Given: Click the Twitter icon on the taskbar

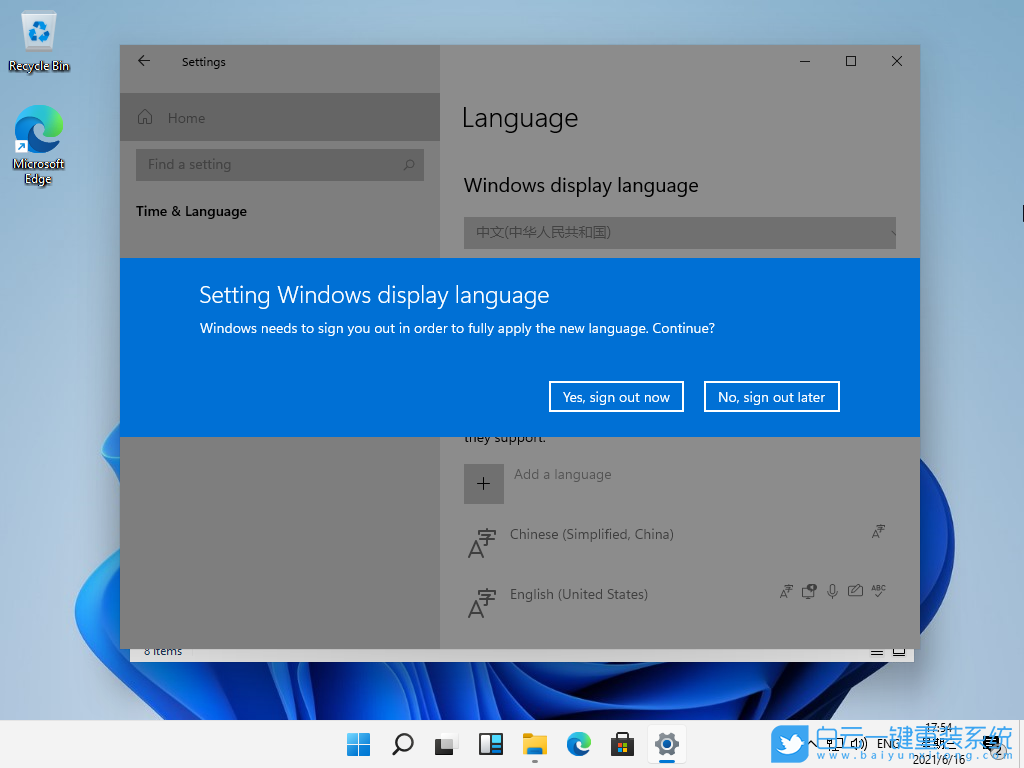Looking at the screenshot, I should click(x=789, y=744).
